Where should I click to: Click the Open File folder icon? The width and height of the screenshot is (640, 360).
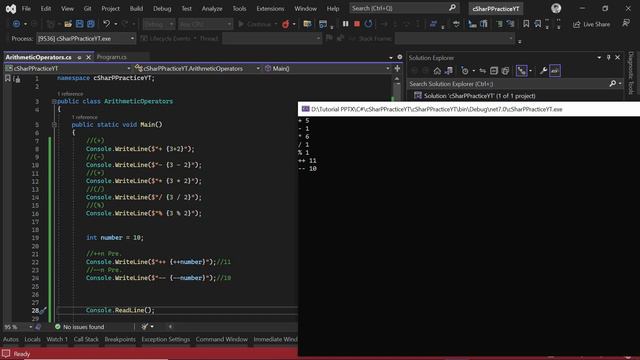coord(68,24)
